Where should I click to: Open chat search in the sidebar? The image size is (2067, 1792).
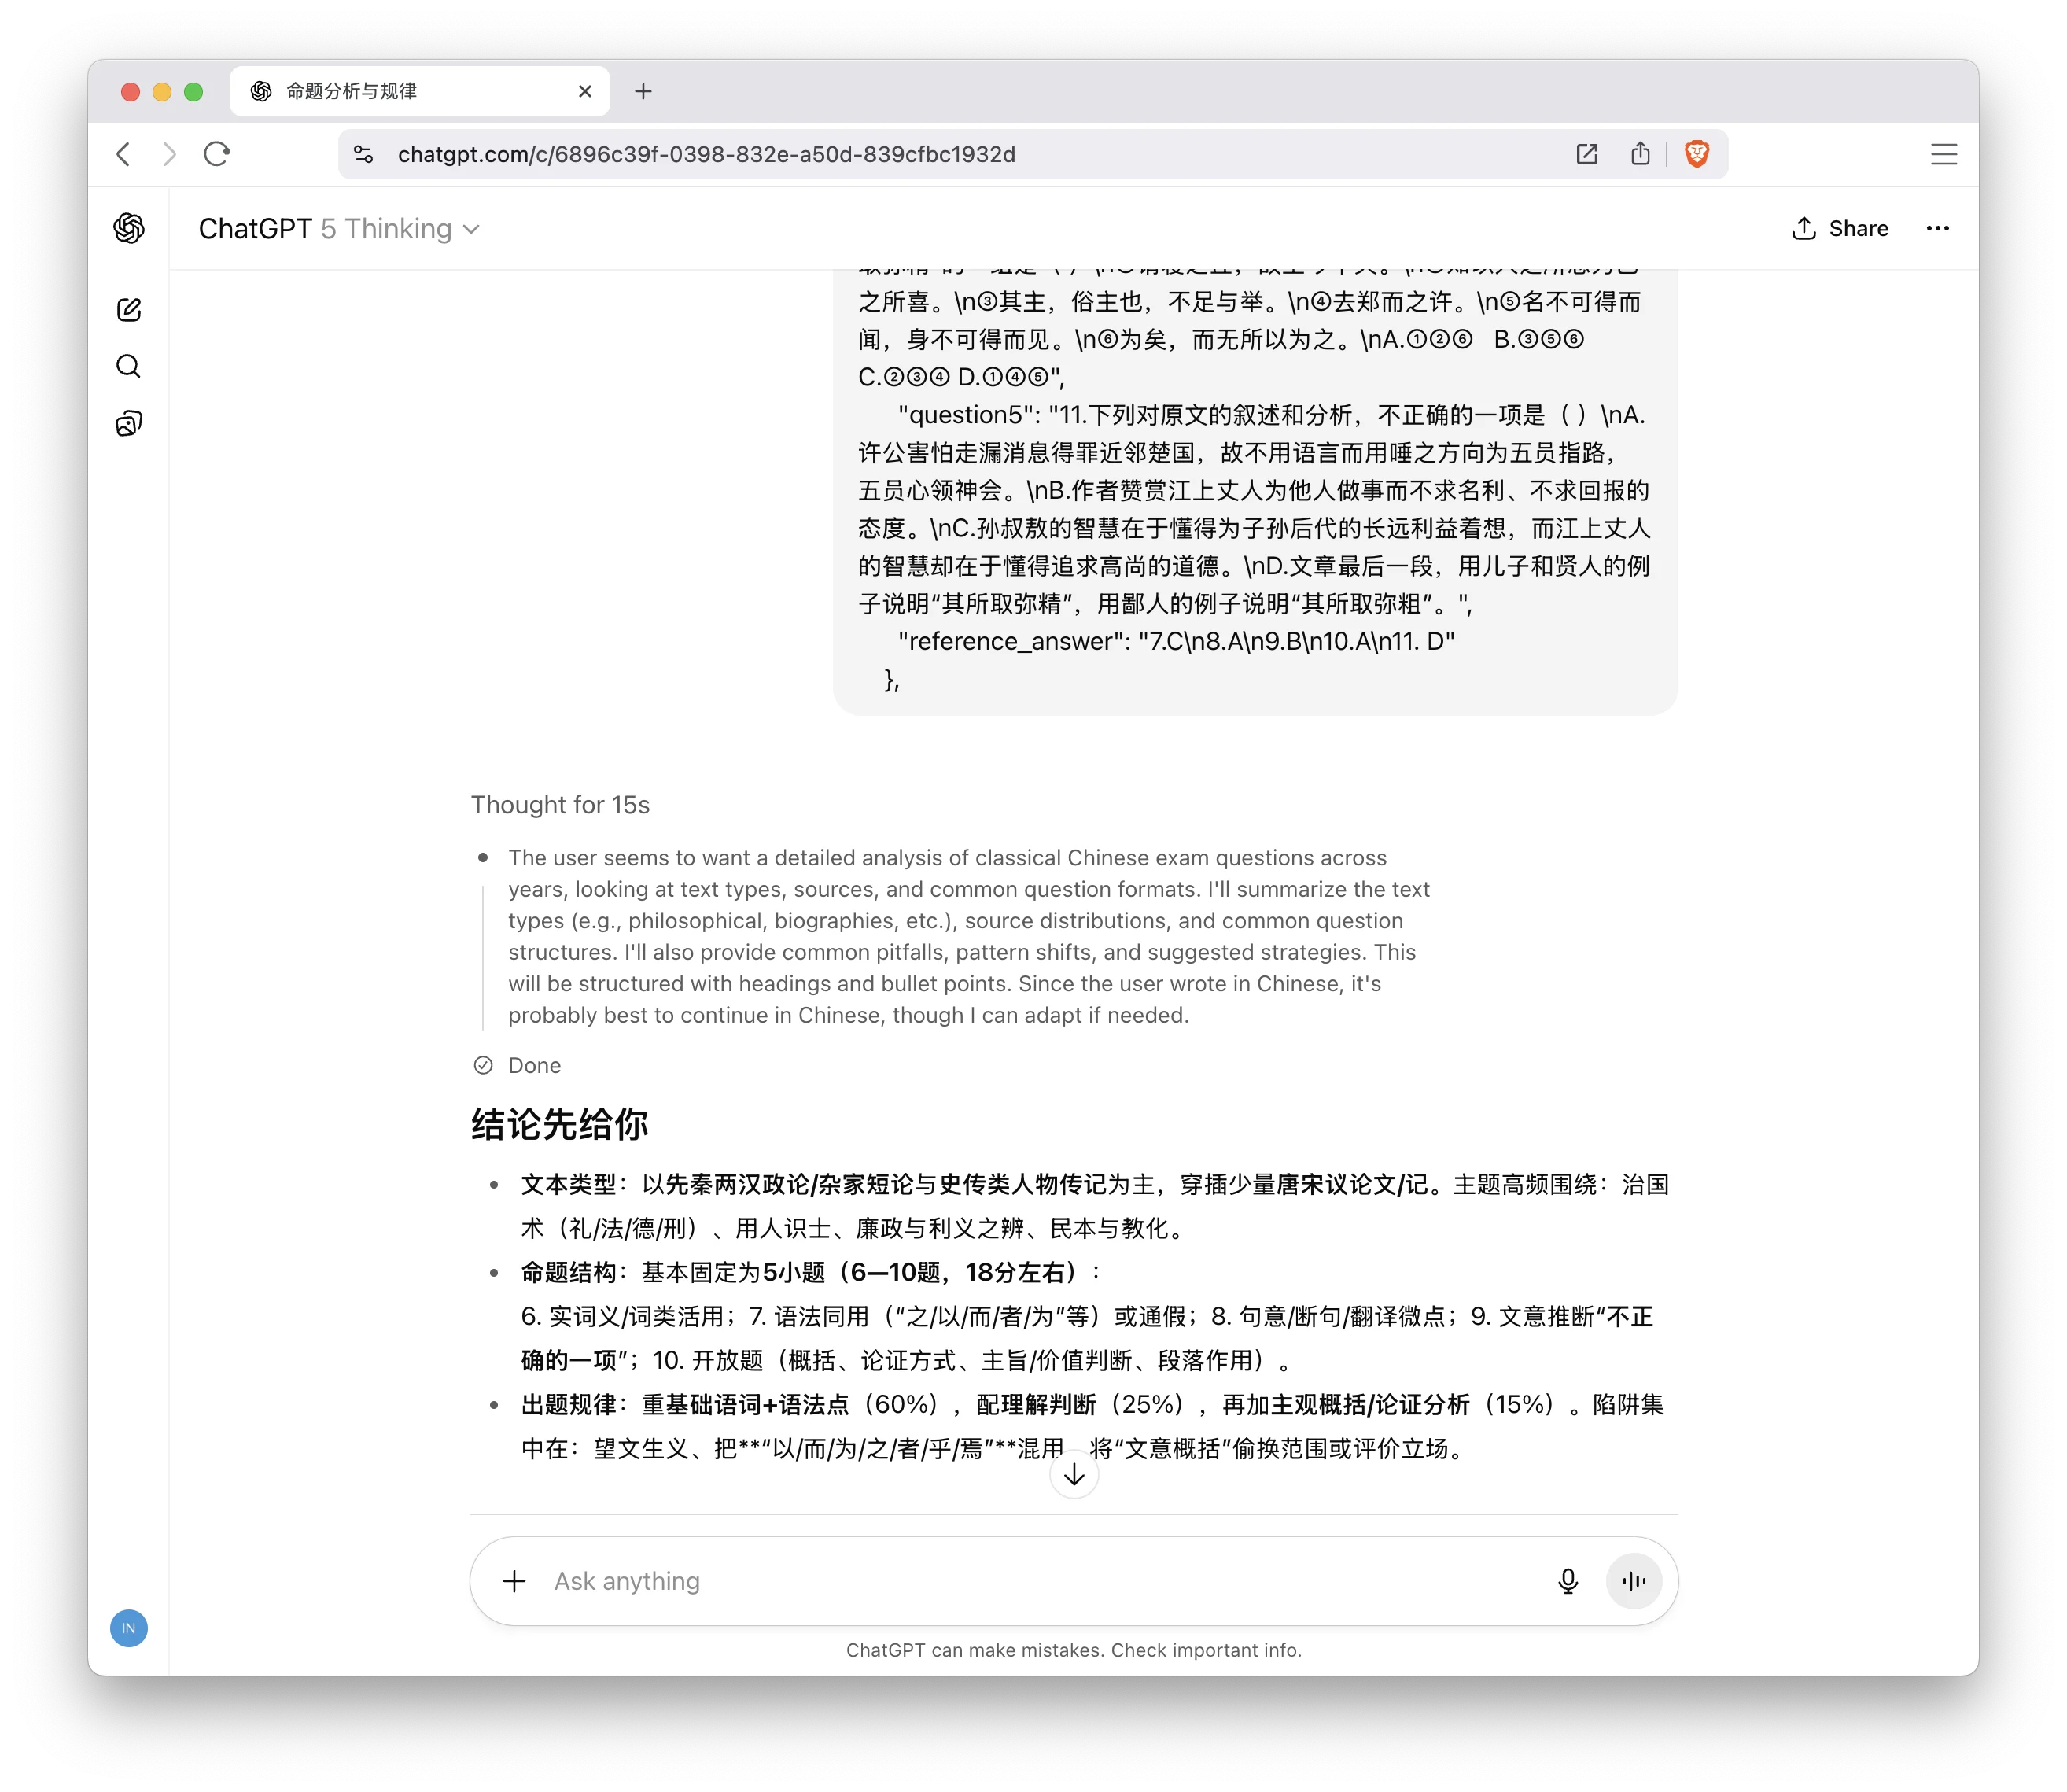[128, 366]
